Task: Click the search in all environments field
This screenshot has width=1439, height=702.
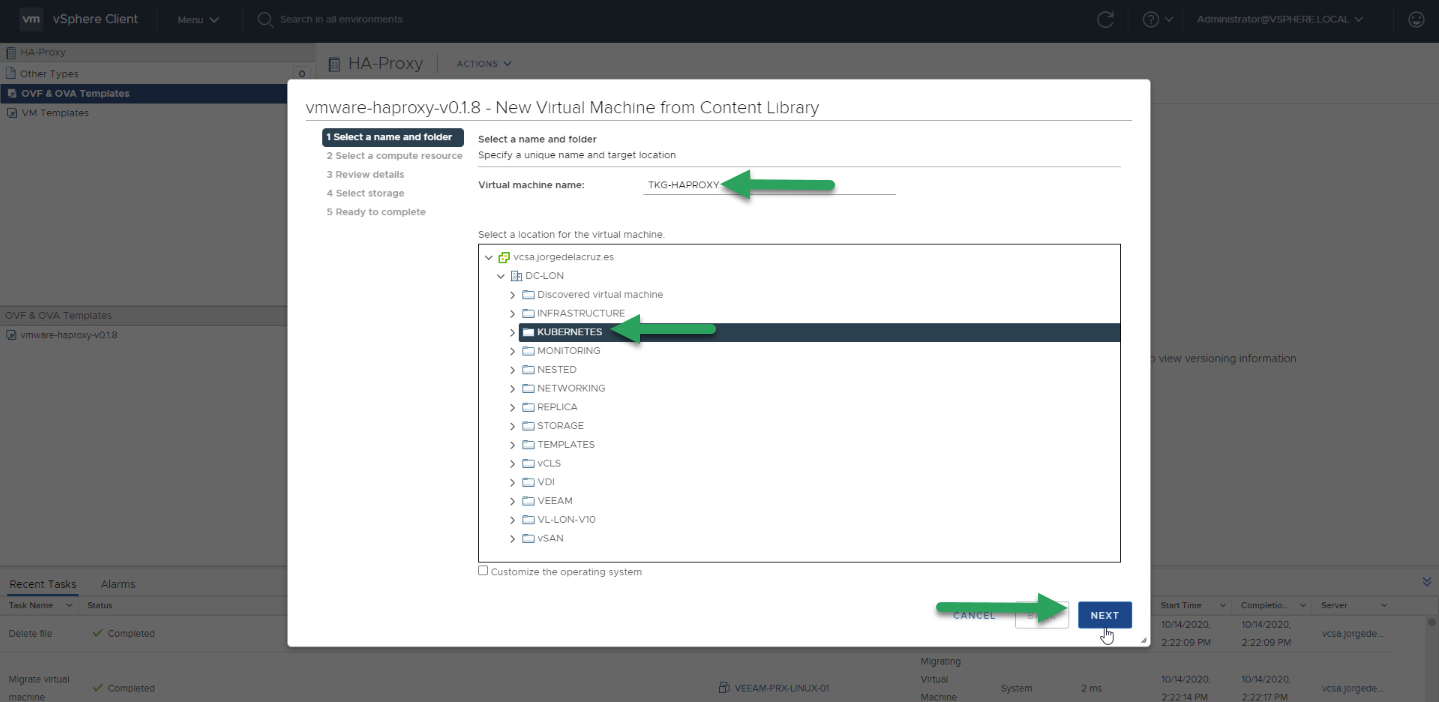Action: 341,19
